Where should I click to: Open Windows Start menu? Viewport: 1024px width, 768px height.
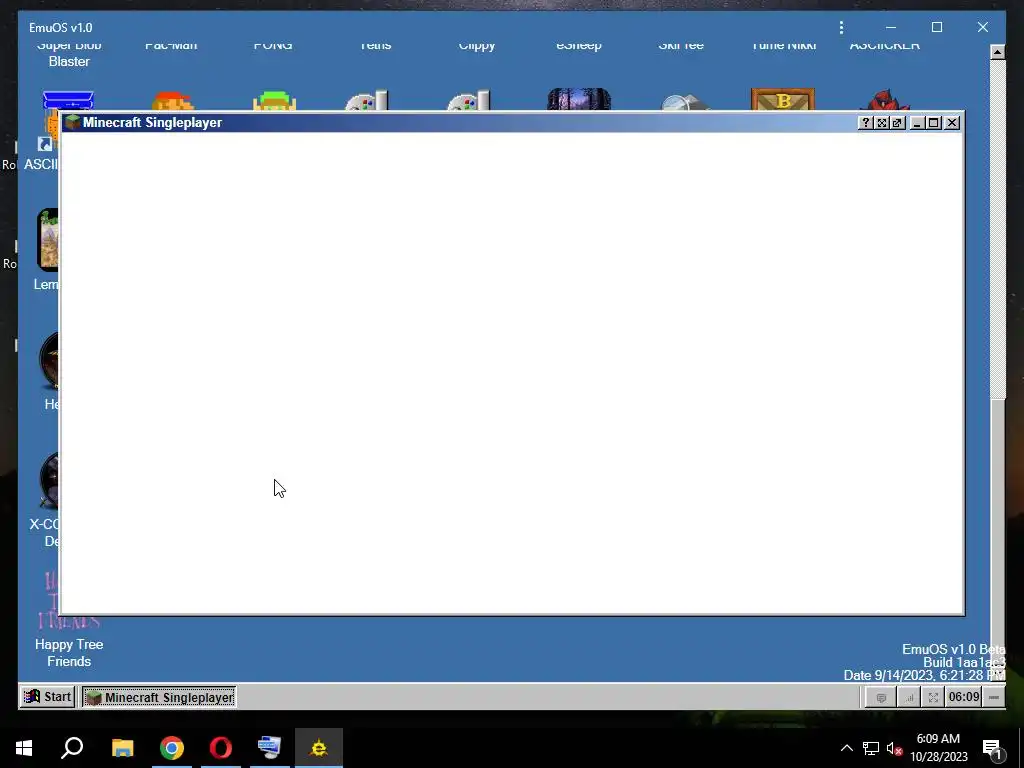click(x=24, y=748)
